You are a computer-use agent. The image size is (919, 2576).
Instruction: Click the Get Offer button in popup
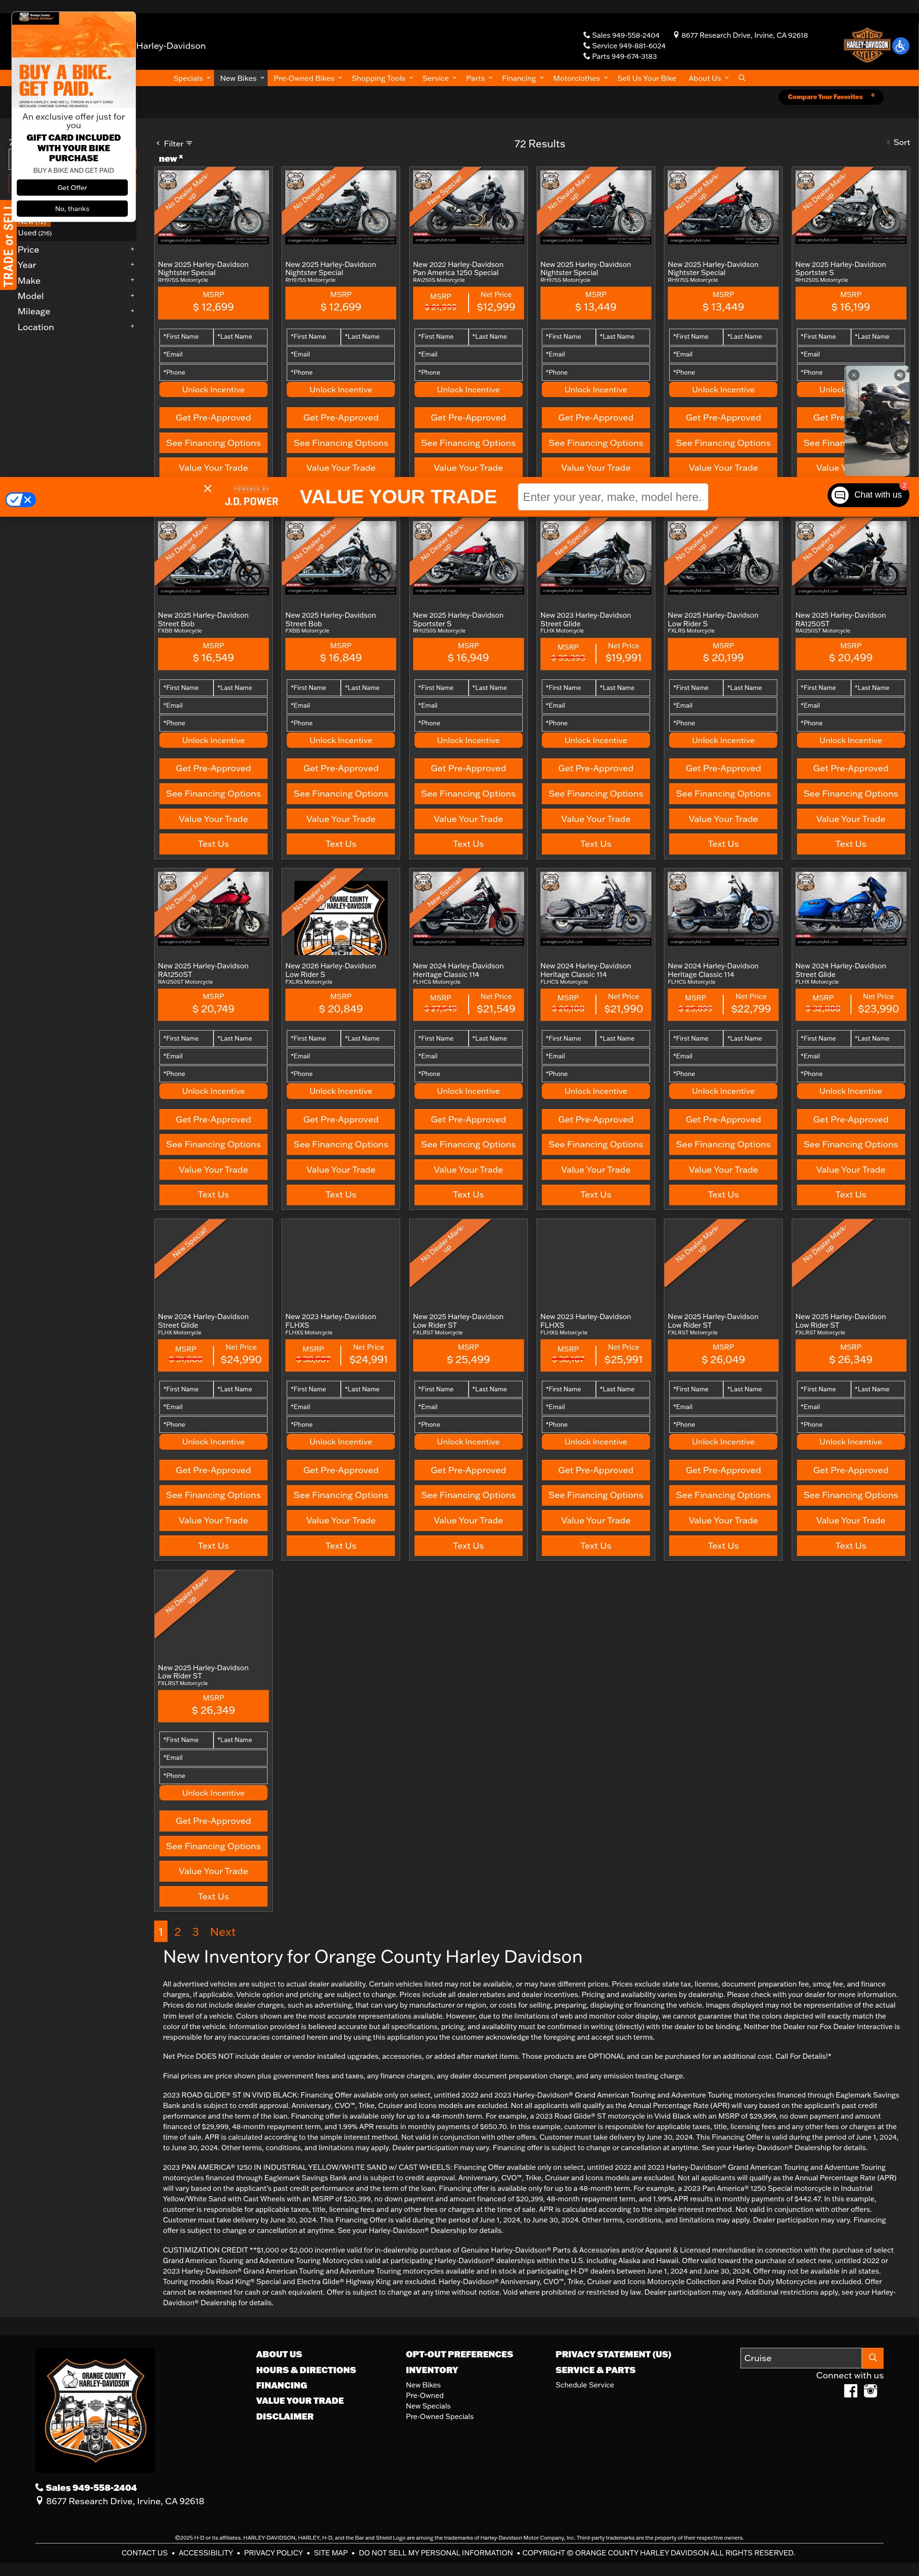pos(72,188)
